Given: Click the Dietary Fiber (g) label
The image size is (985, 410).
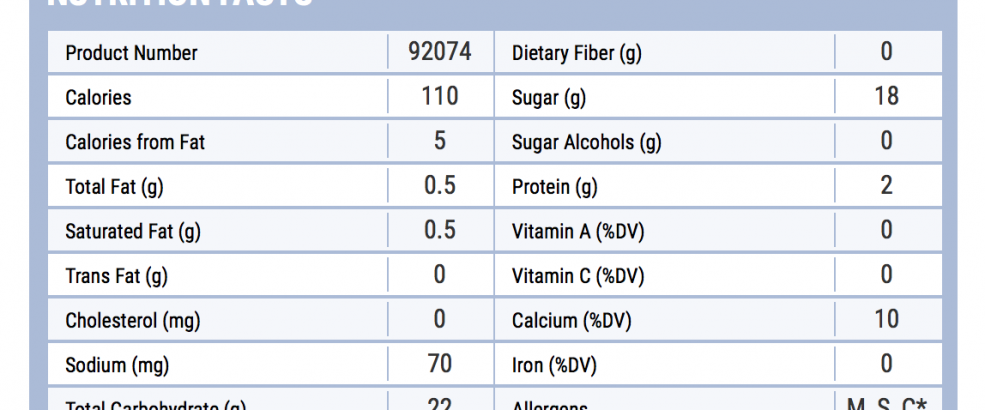Looking at the screenshot, I should (x=576, y=53).
